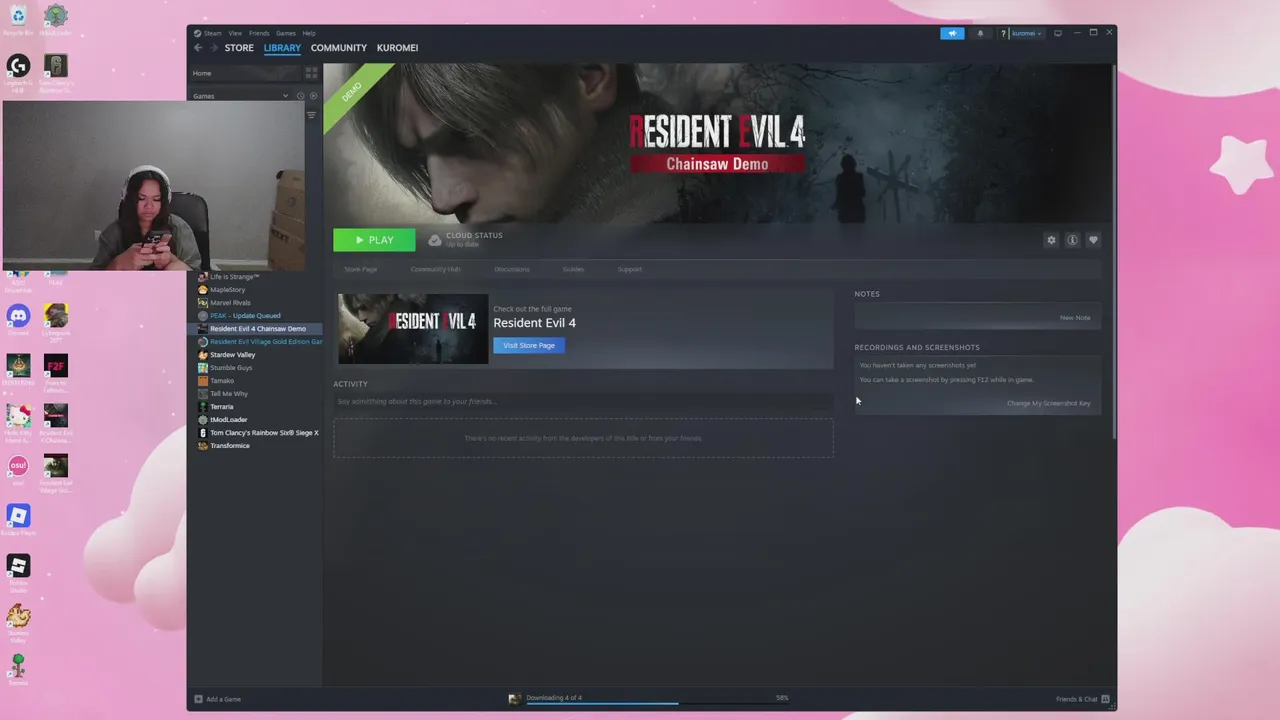Open the Steam menu
Viewport: 1280px width, 720px height.
[213, 33]
